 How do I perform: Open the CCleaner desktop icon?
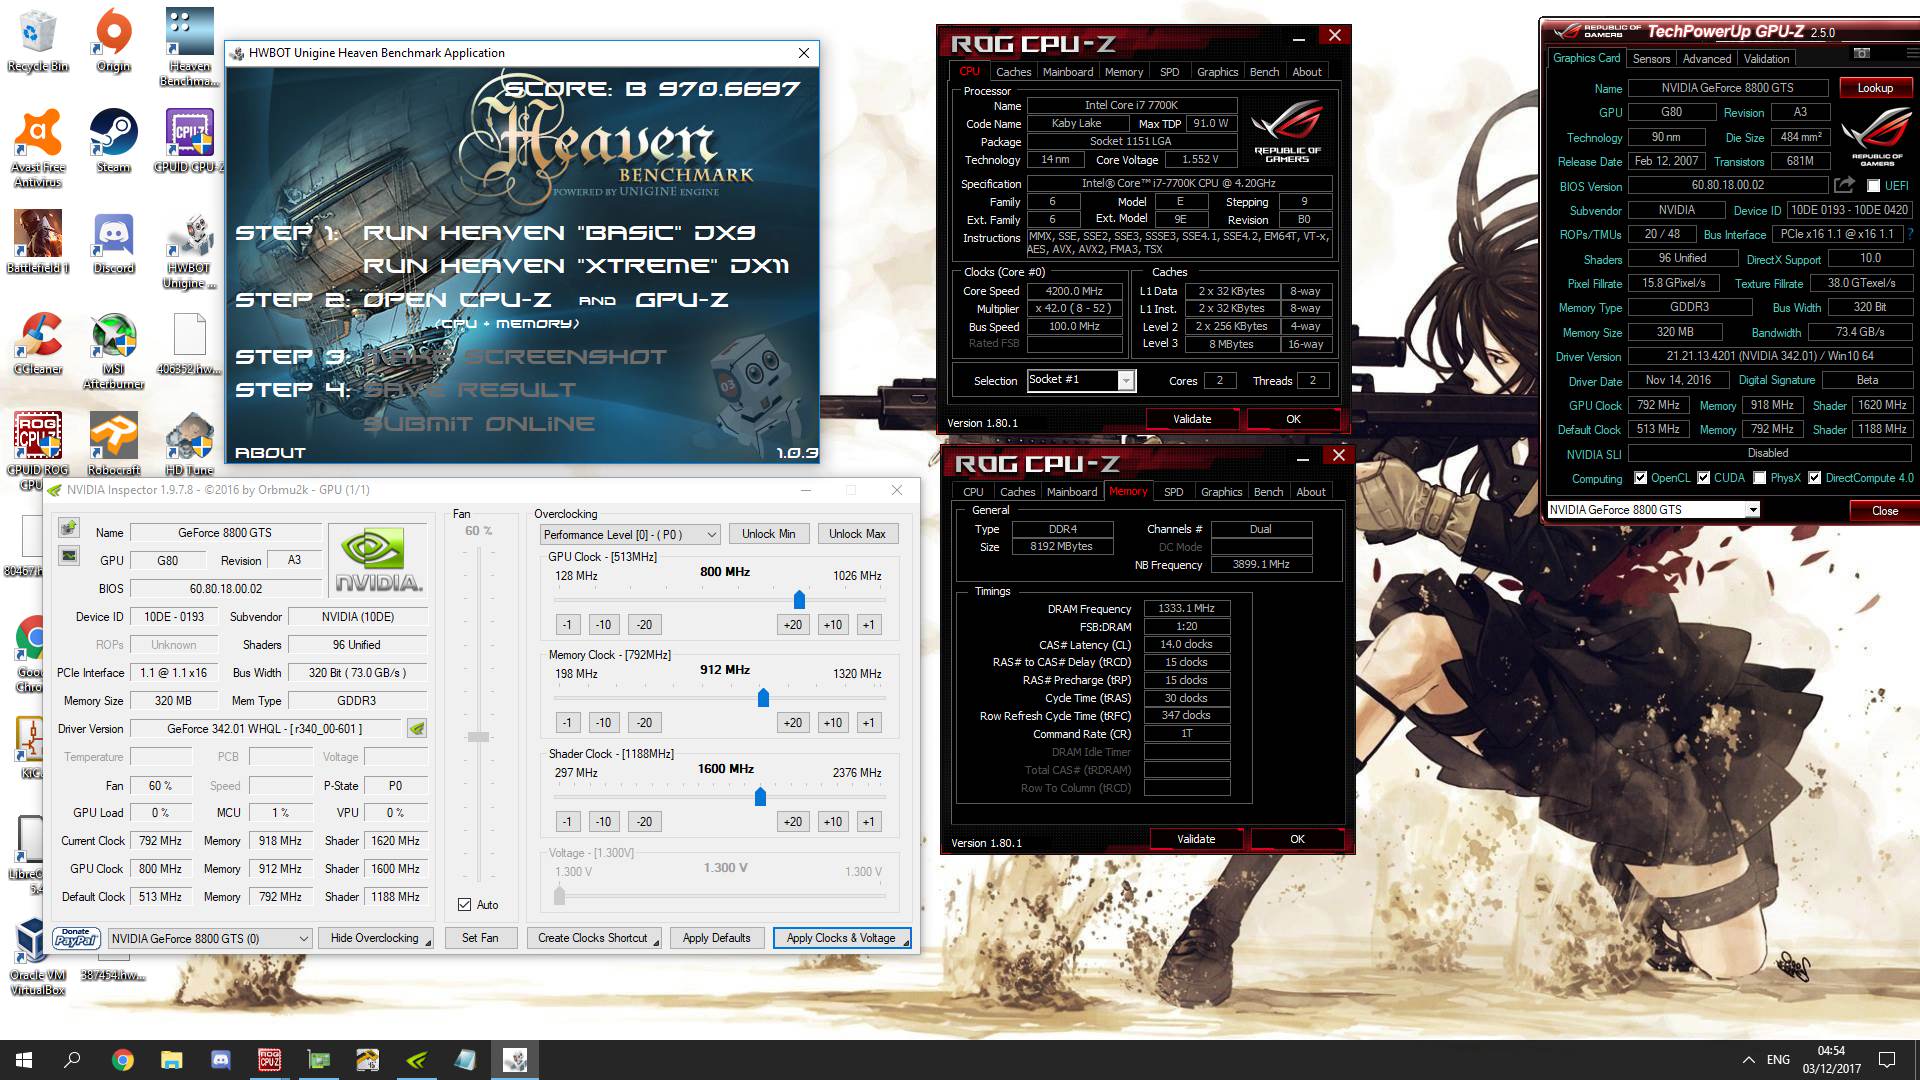click(x=38, y=343)
